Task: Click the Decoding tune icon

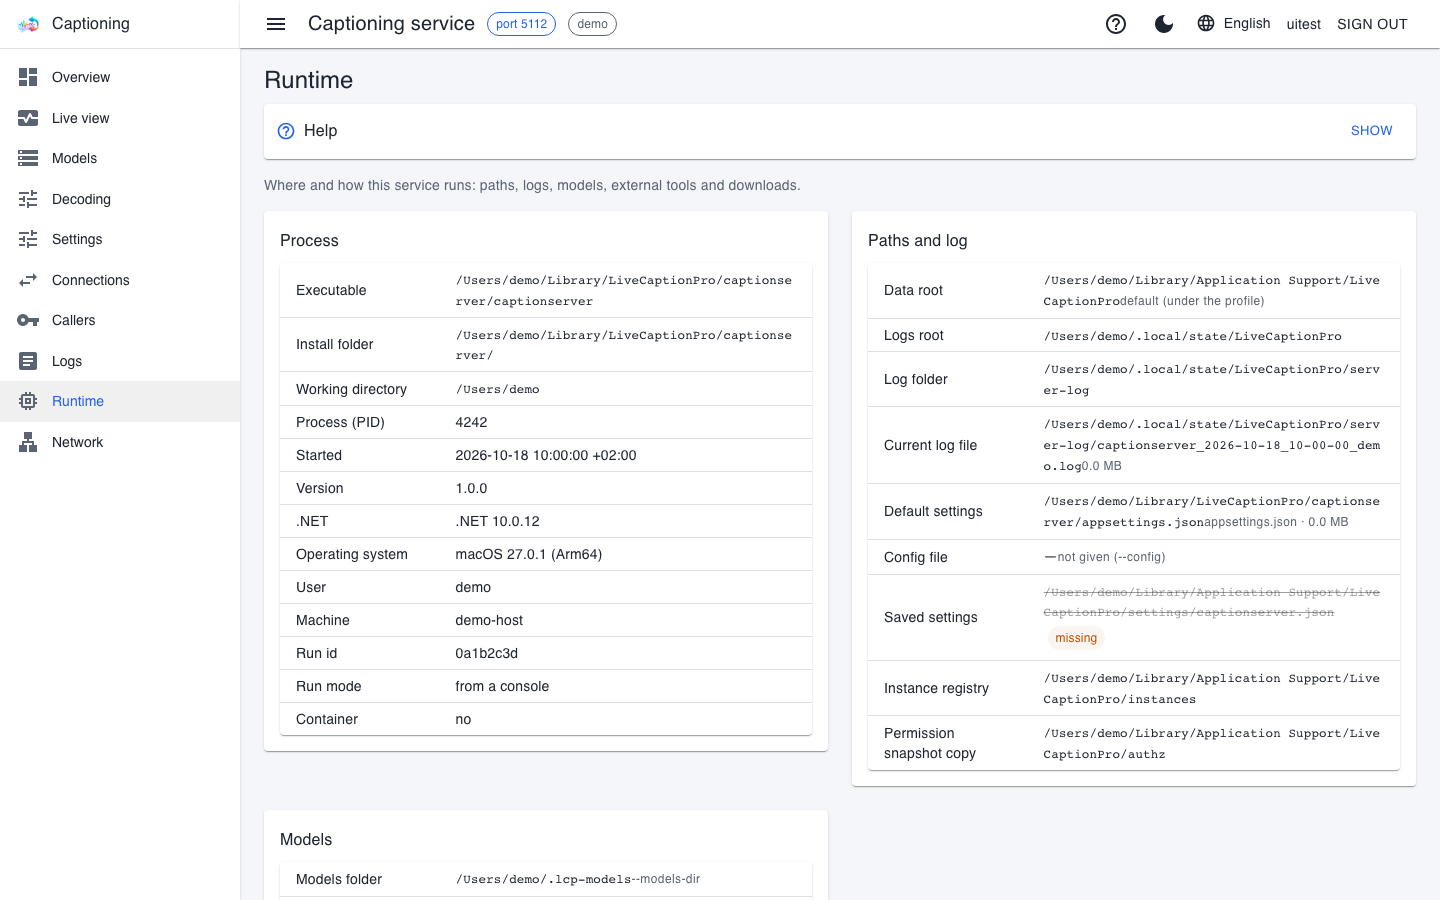Action: click(x=28, y=199)
